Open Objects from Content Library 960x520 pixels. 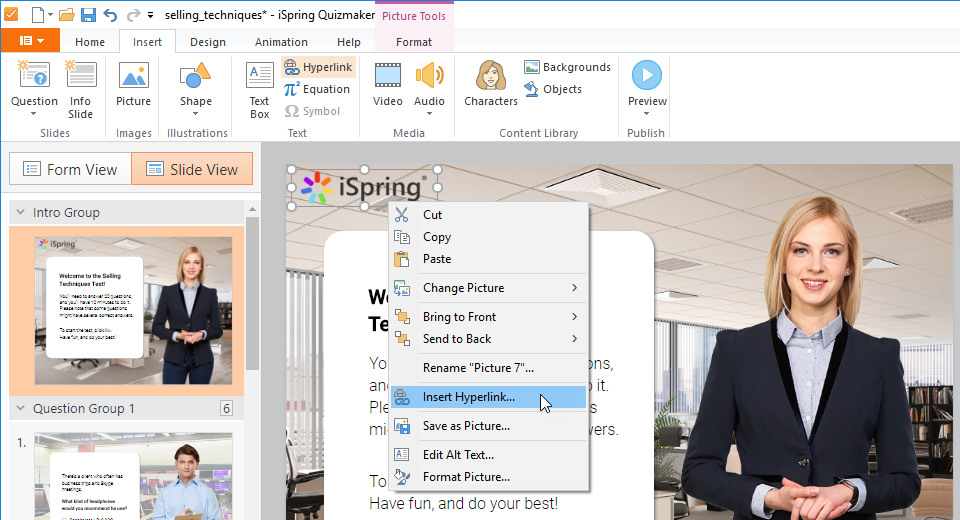pos(553,89)
